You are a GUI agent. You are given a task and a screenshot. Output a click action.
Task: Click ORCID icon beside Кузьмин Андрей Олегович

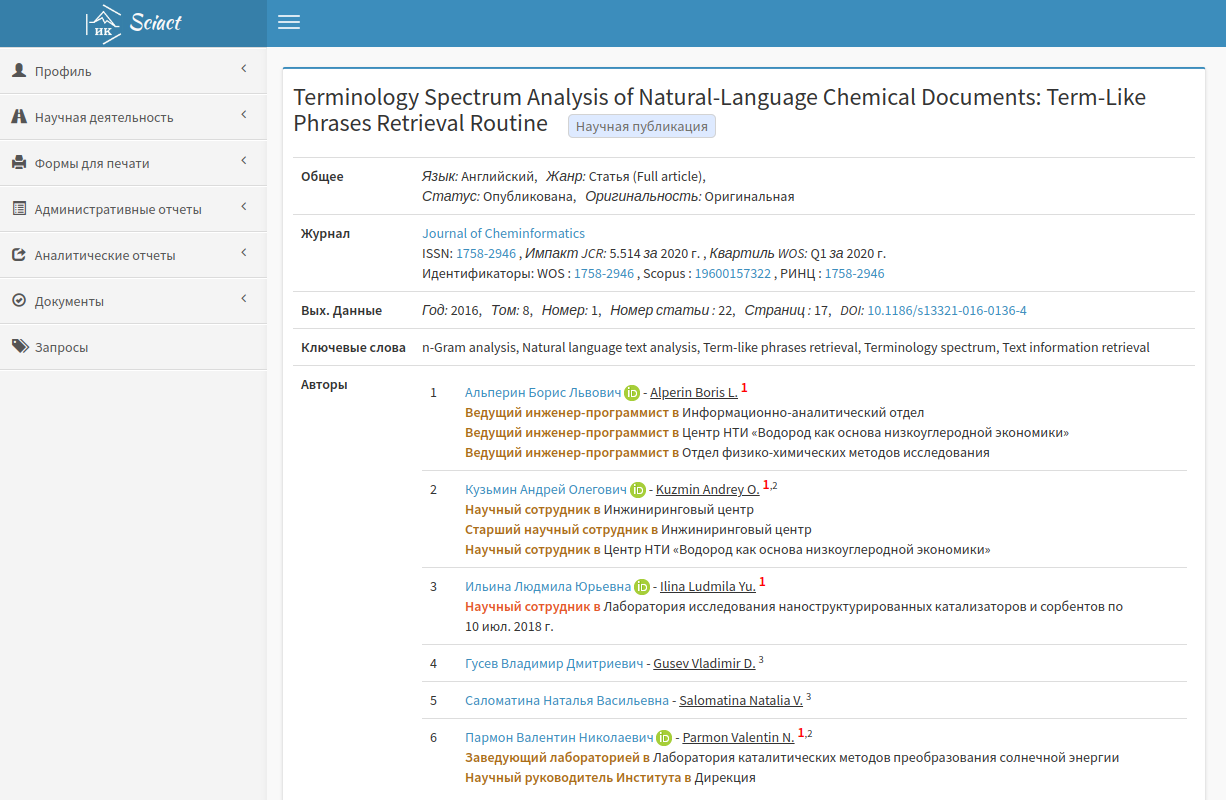[637, 490]
